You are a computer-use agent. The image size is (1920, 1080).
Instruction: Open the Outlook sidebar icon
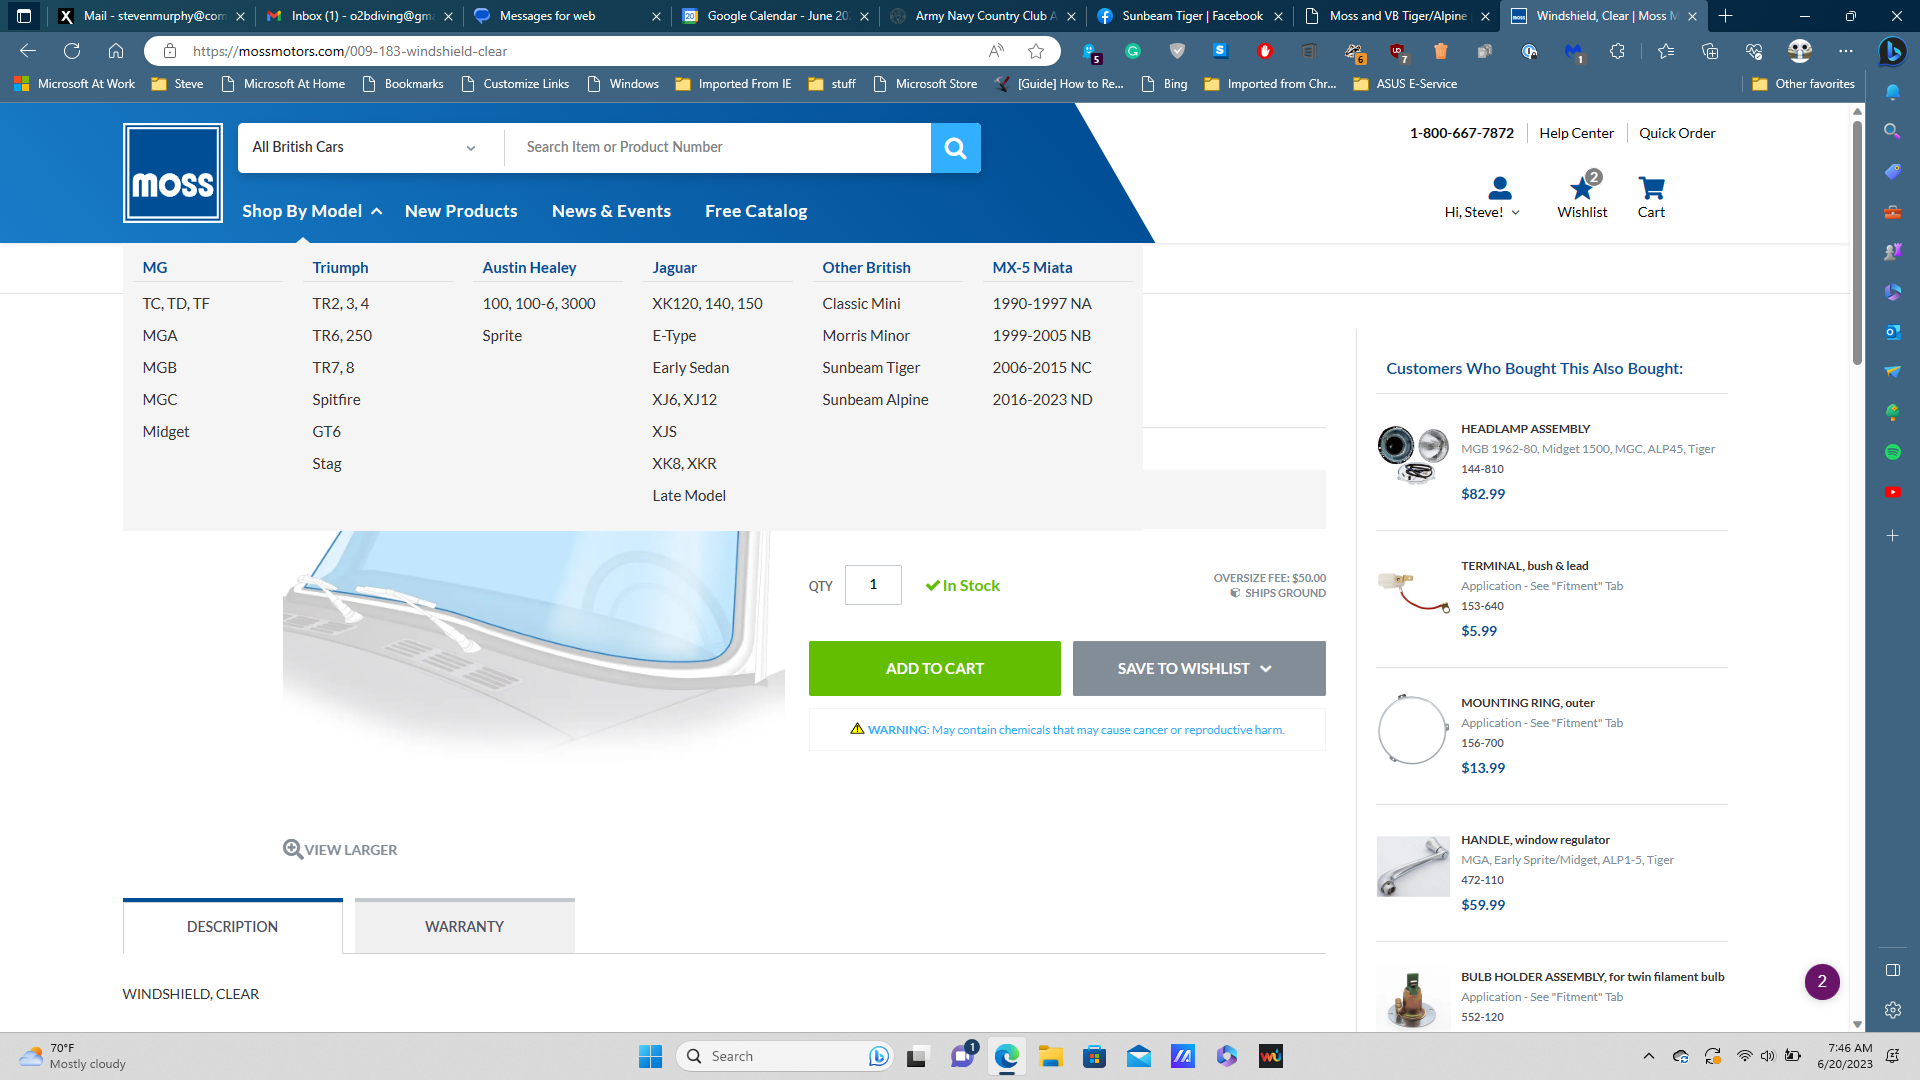coord(1892,332)
